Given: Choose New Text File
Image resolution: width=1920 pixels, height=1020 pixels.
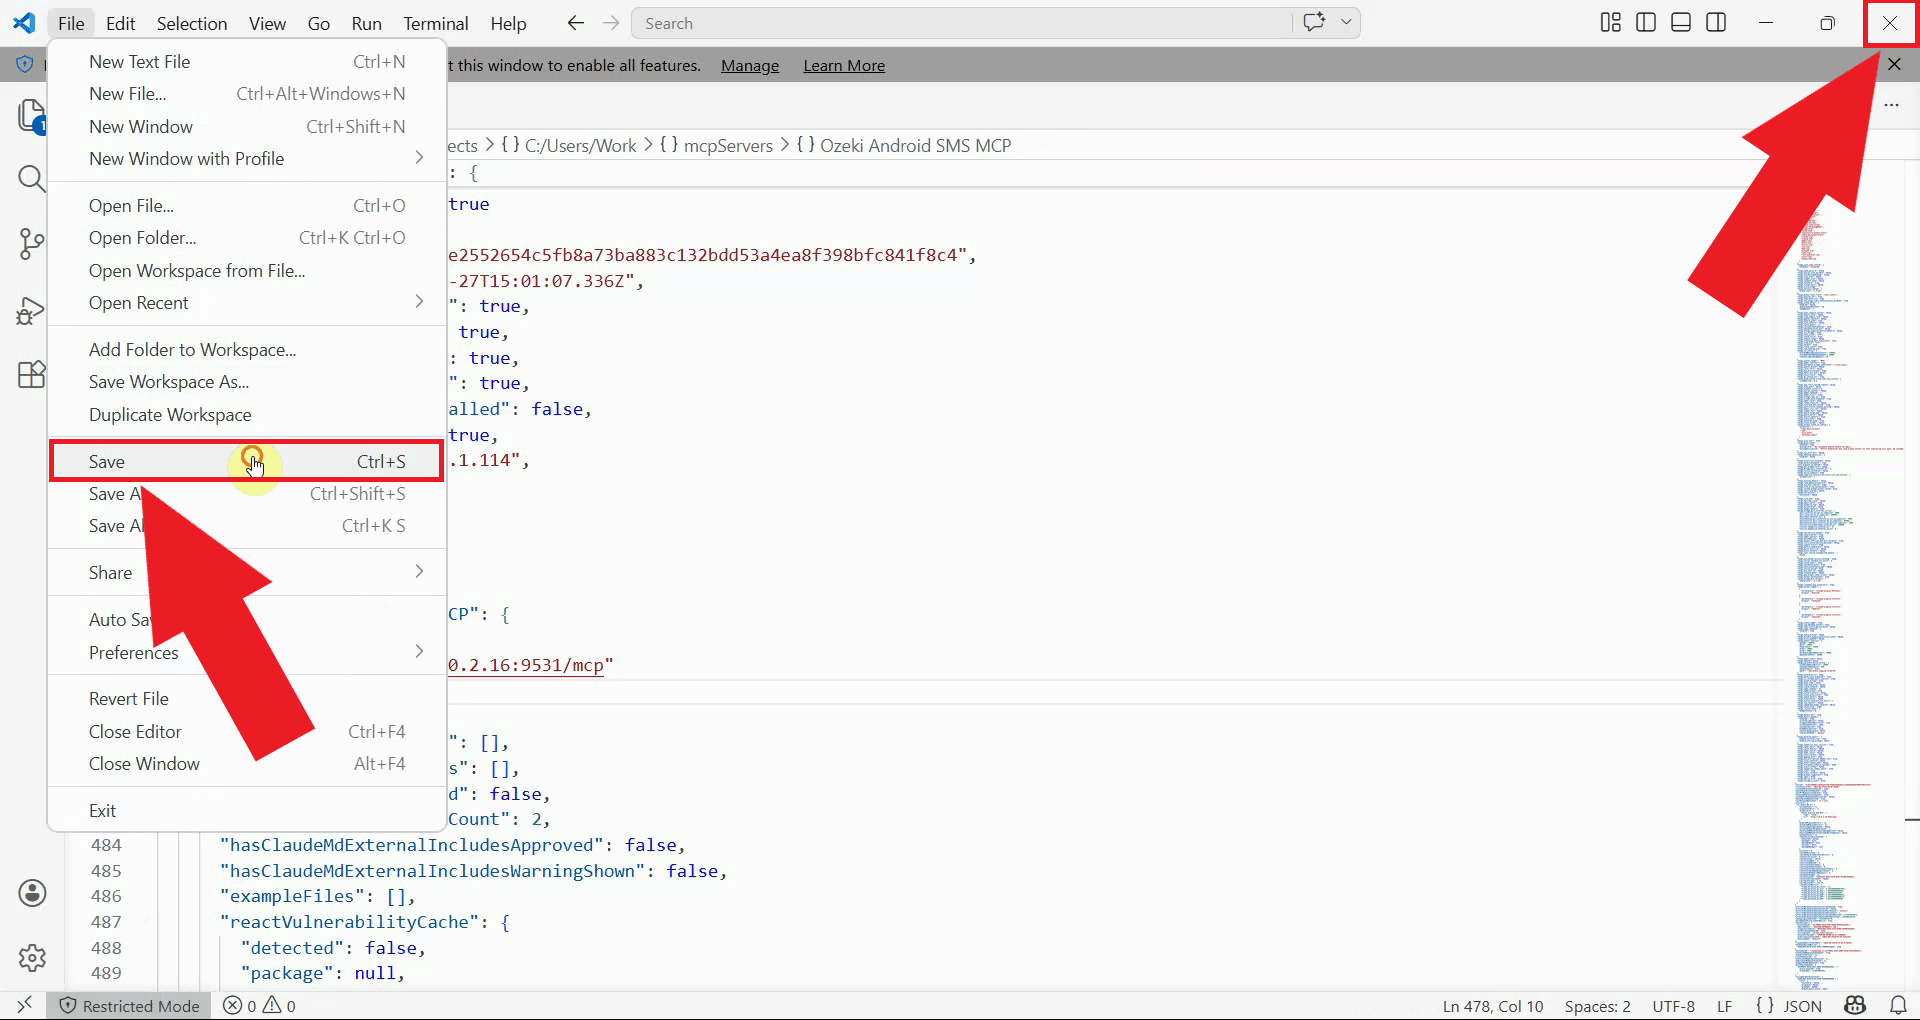Looking at the screenshot, I should click(x=246, y=62).
